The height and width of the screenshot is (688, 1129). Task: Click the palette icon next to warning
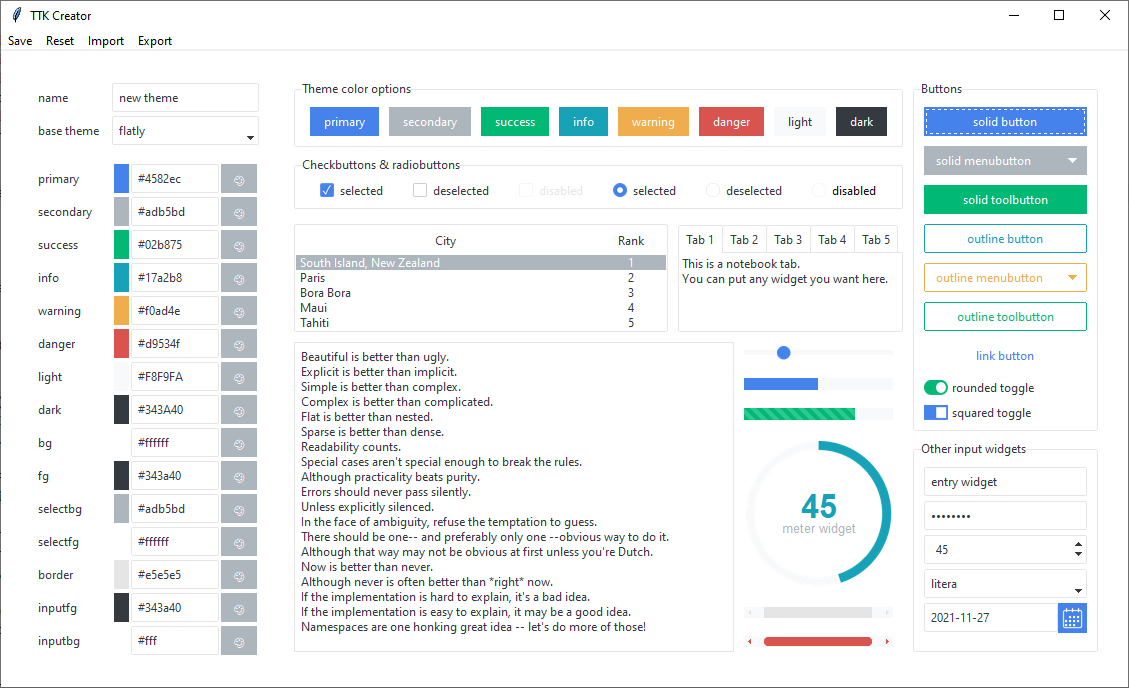coord(239,311)
